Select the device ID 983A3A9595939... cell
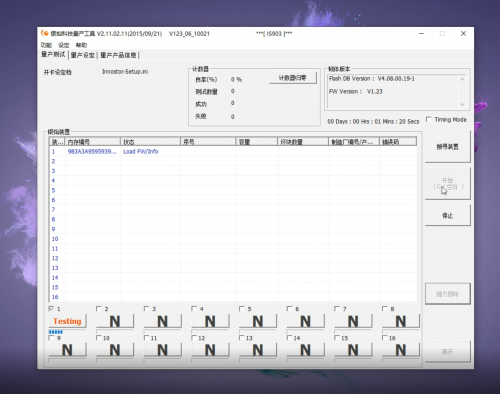This screenshot has width=500, height=394. pos(92,152)
